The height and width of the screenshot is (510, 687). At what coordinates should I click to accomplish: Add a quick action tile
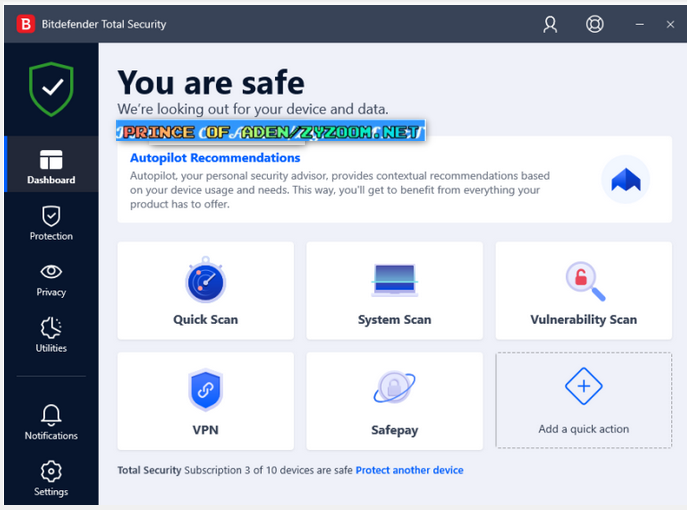pos(584,400)
